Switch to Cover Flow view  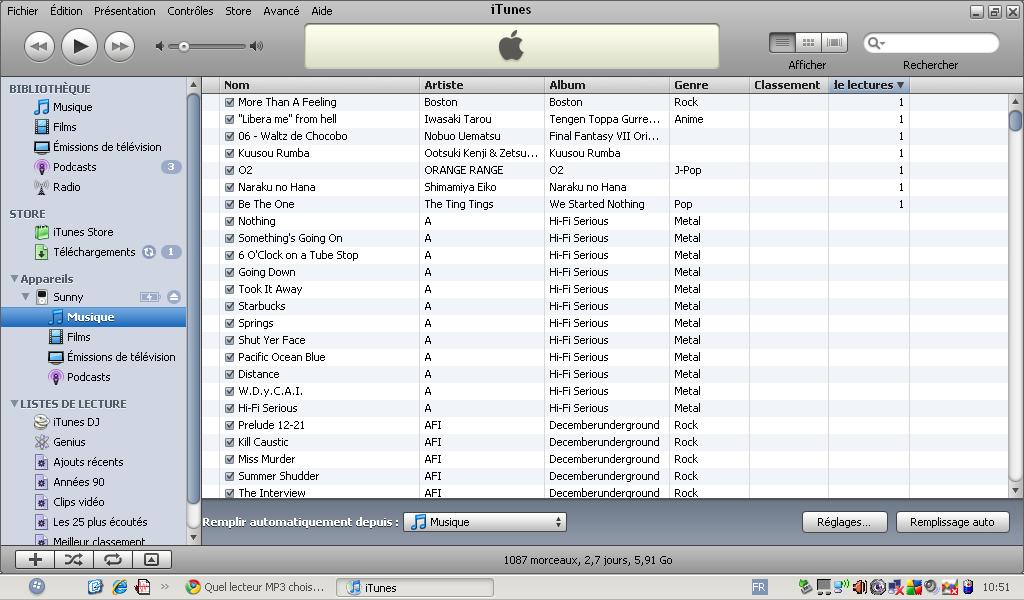pos(834,43)
